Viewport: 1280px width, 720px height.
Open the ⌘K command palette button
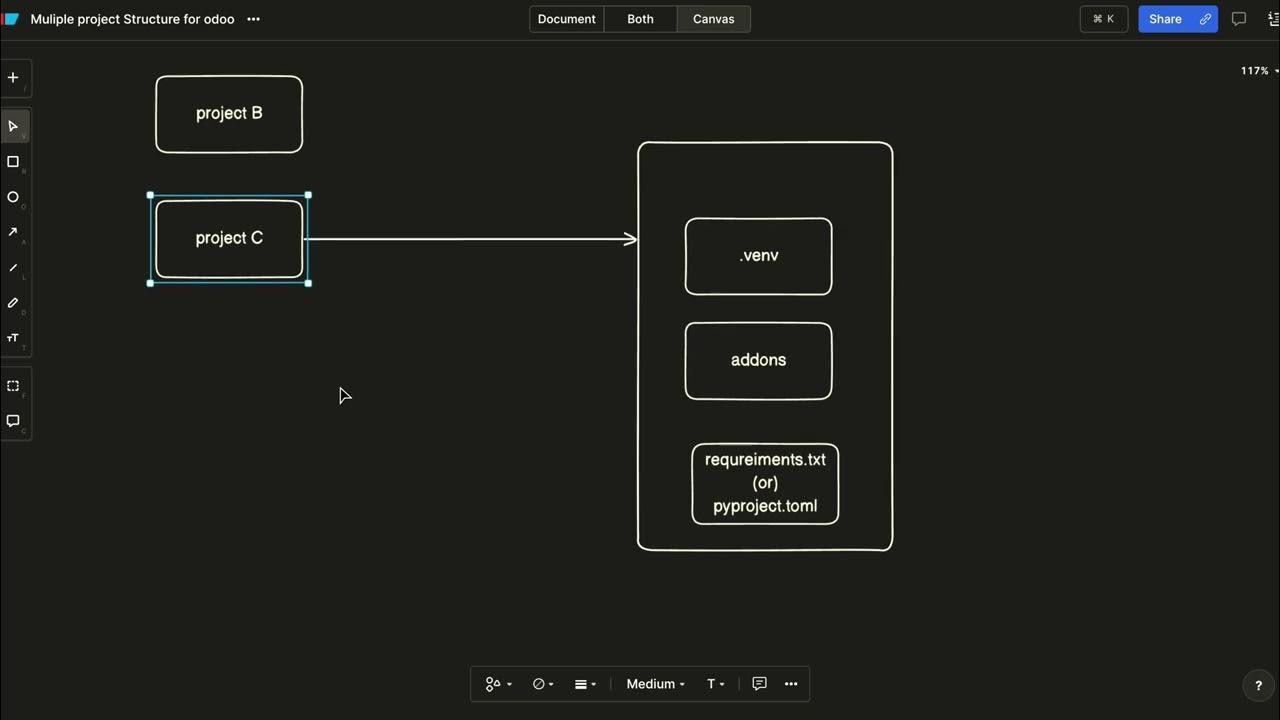(x=1104, y=19)
